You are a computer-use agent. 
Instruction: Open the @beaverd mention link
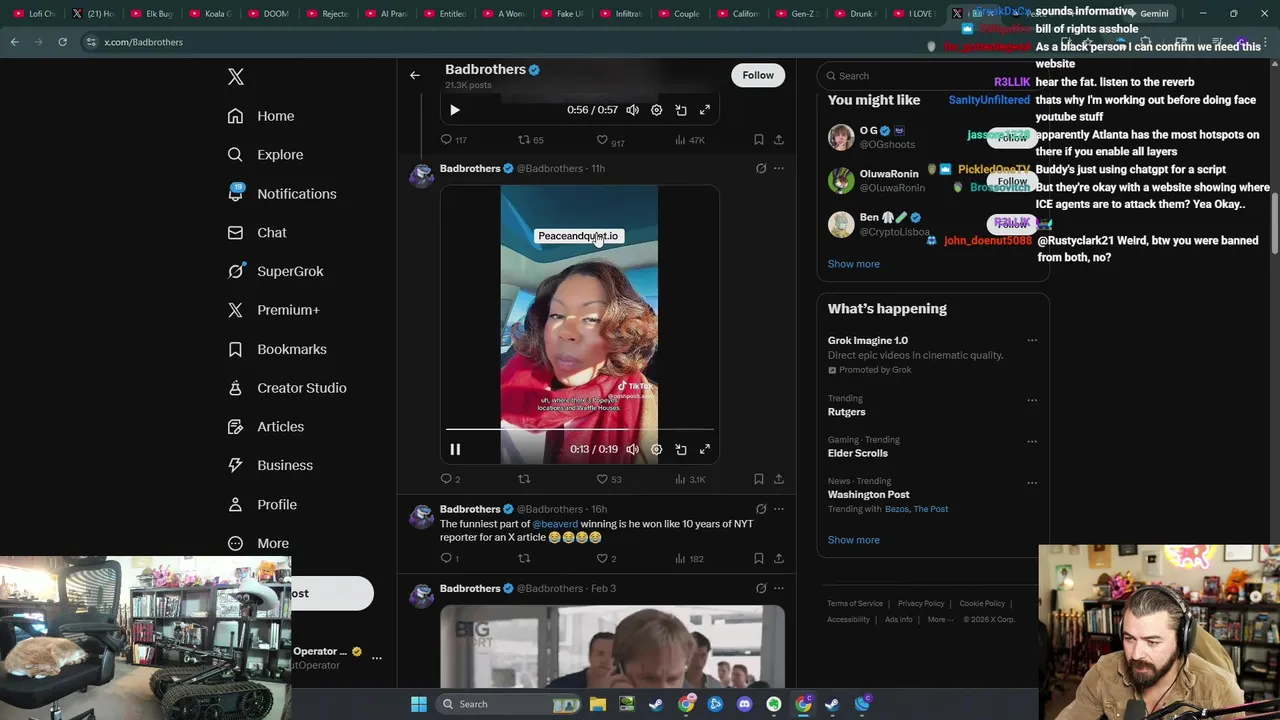click(555, 524)
